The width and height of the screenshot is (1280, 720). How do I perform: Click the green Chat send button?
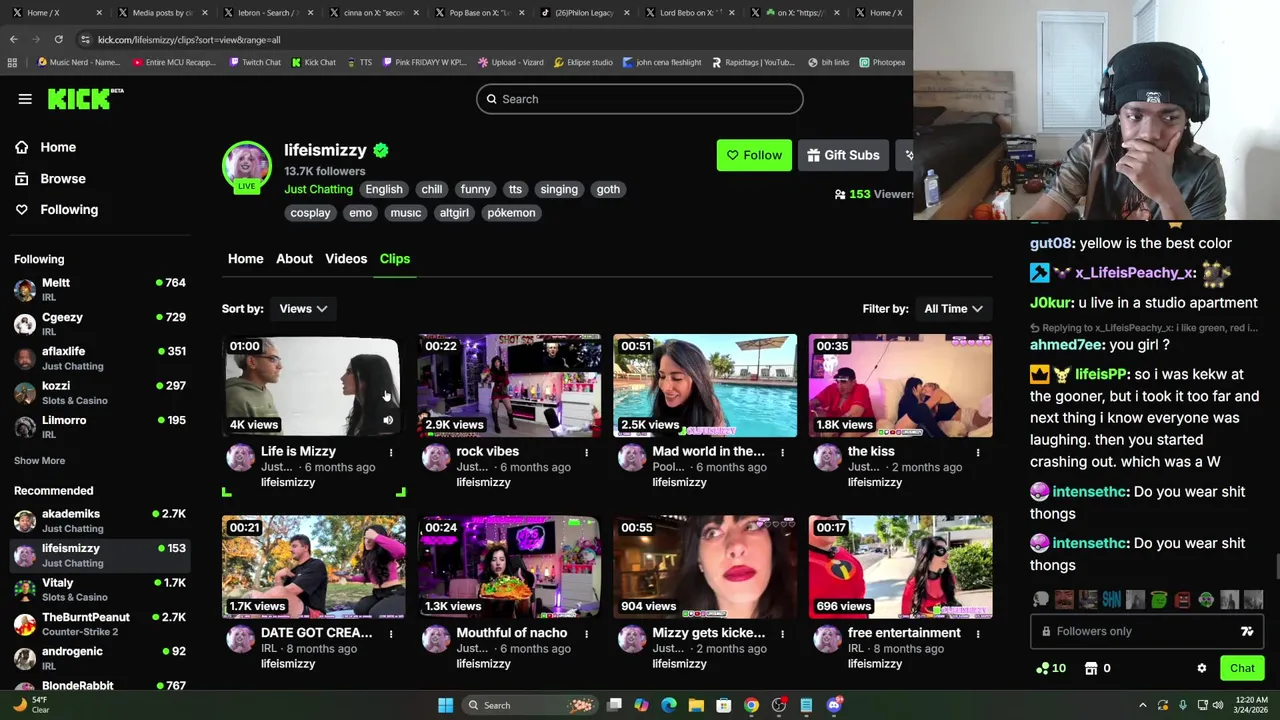[x=1242, y=668]
